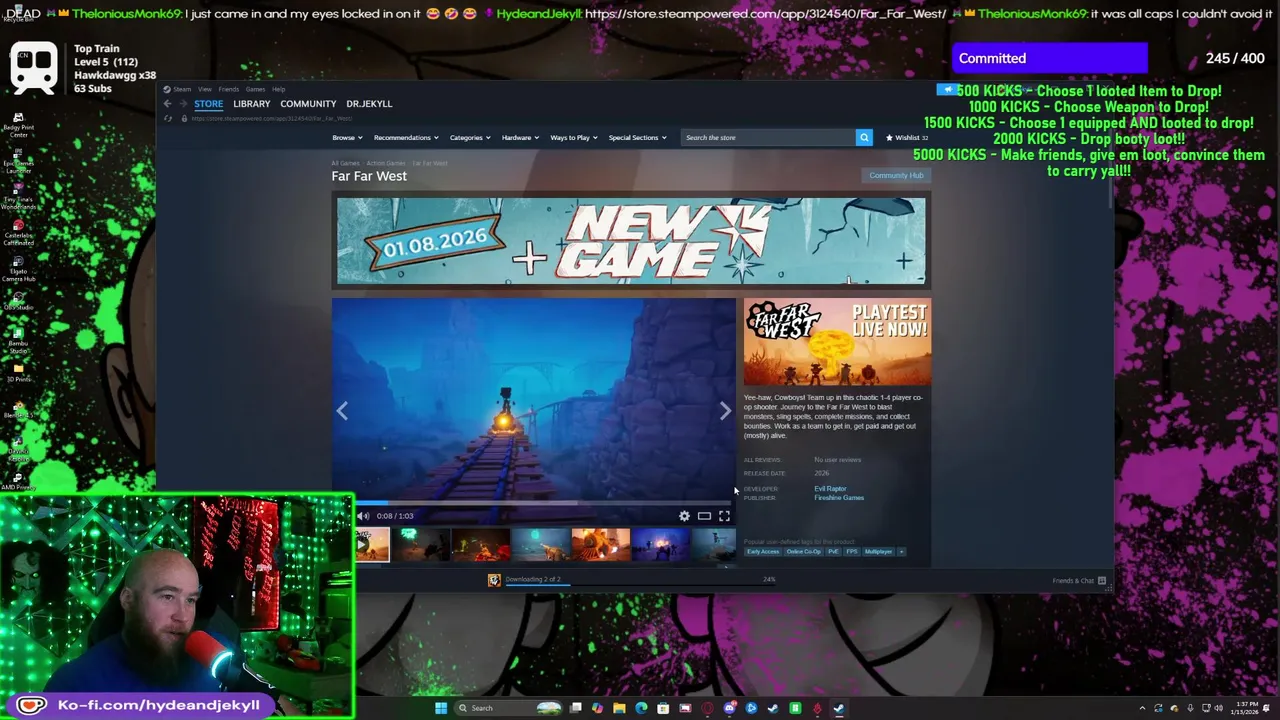Go to previous media with left arrow
Screen dimensions: 1280x720
click(x=342, y=411)
